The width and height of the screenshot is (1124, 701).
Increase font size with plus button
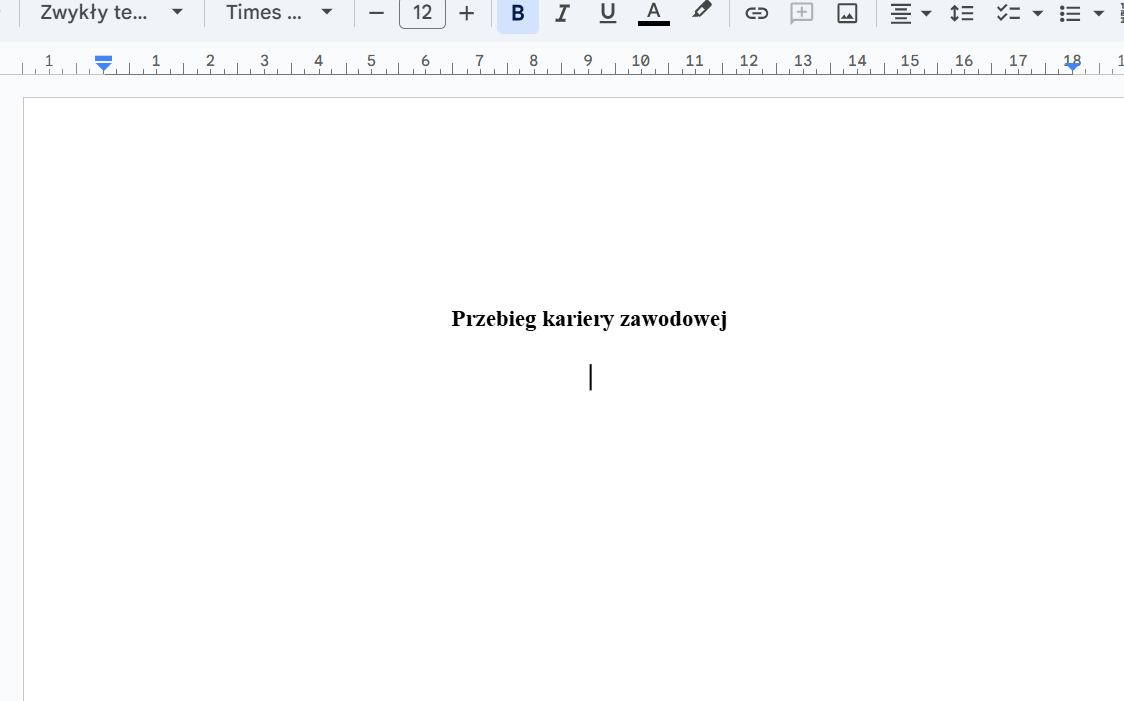[x=466, y=14]
